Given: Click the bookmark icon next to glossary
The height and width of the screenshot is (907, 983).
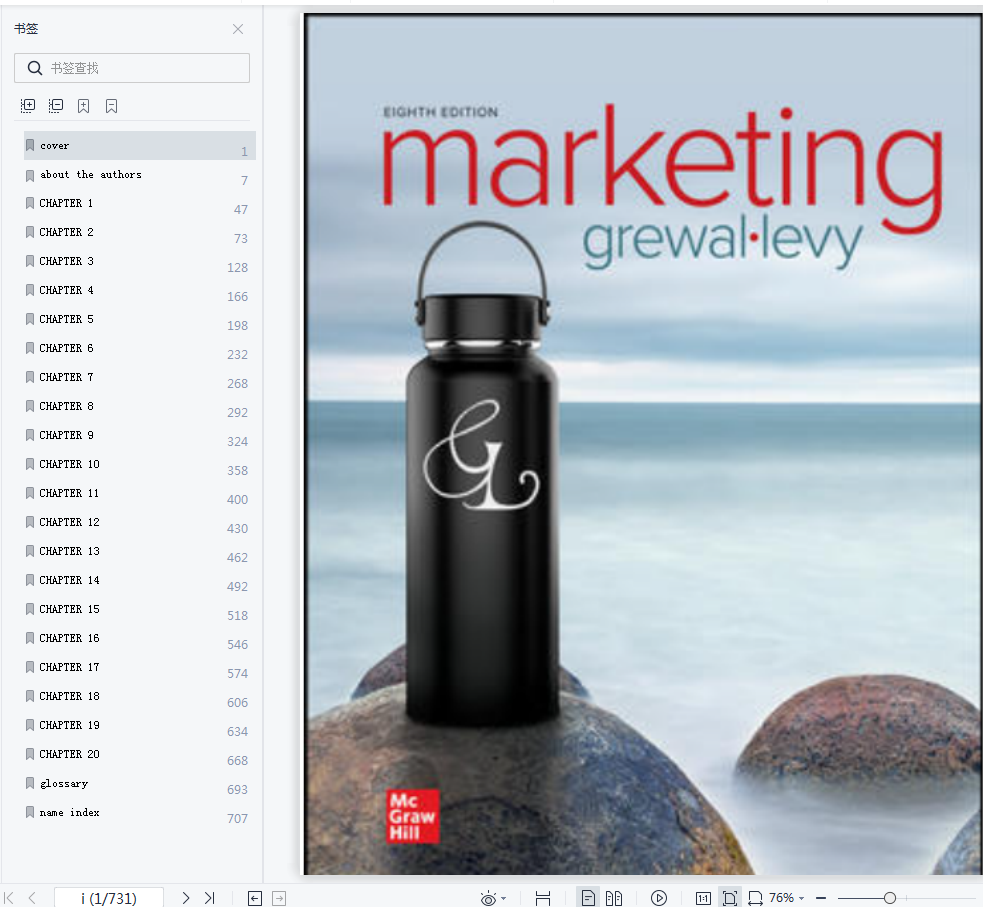Looking at the screenshot, I should pyautogui.click(x=29, y=783).
